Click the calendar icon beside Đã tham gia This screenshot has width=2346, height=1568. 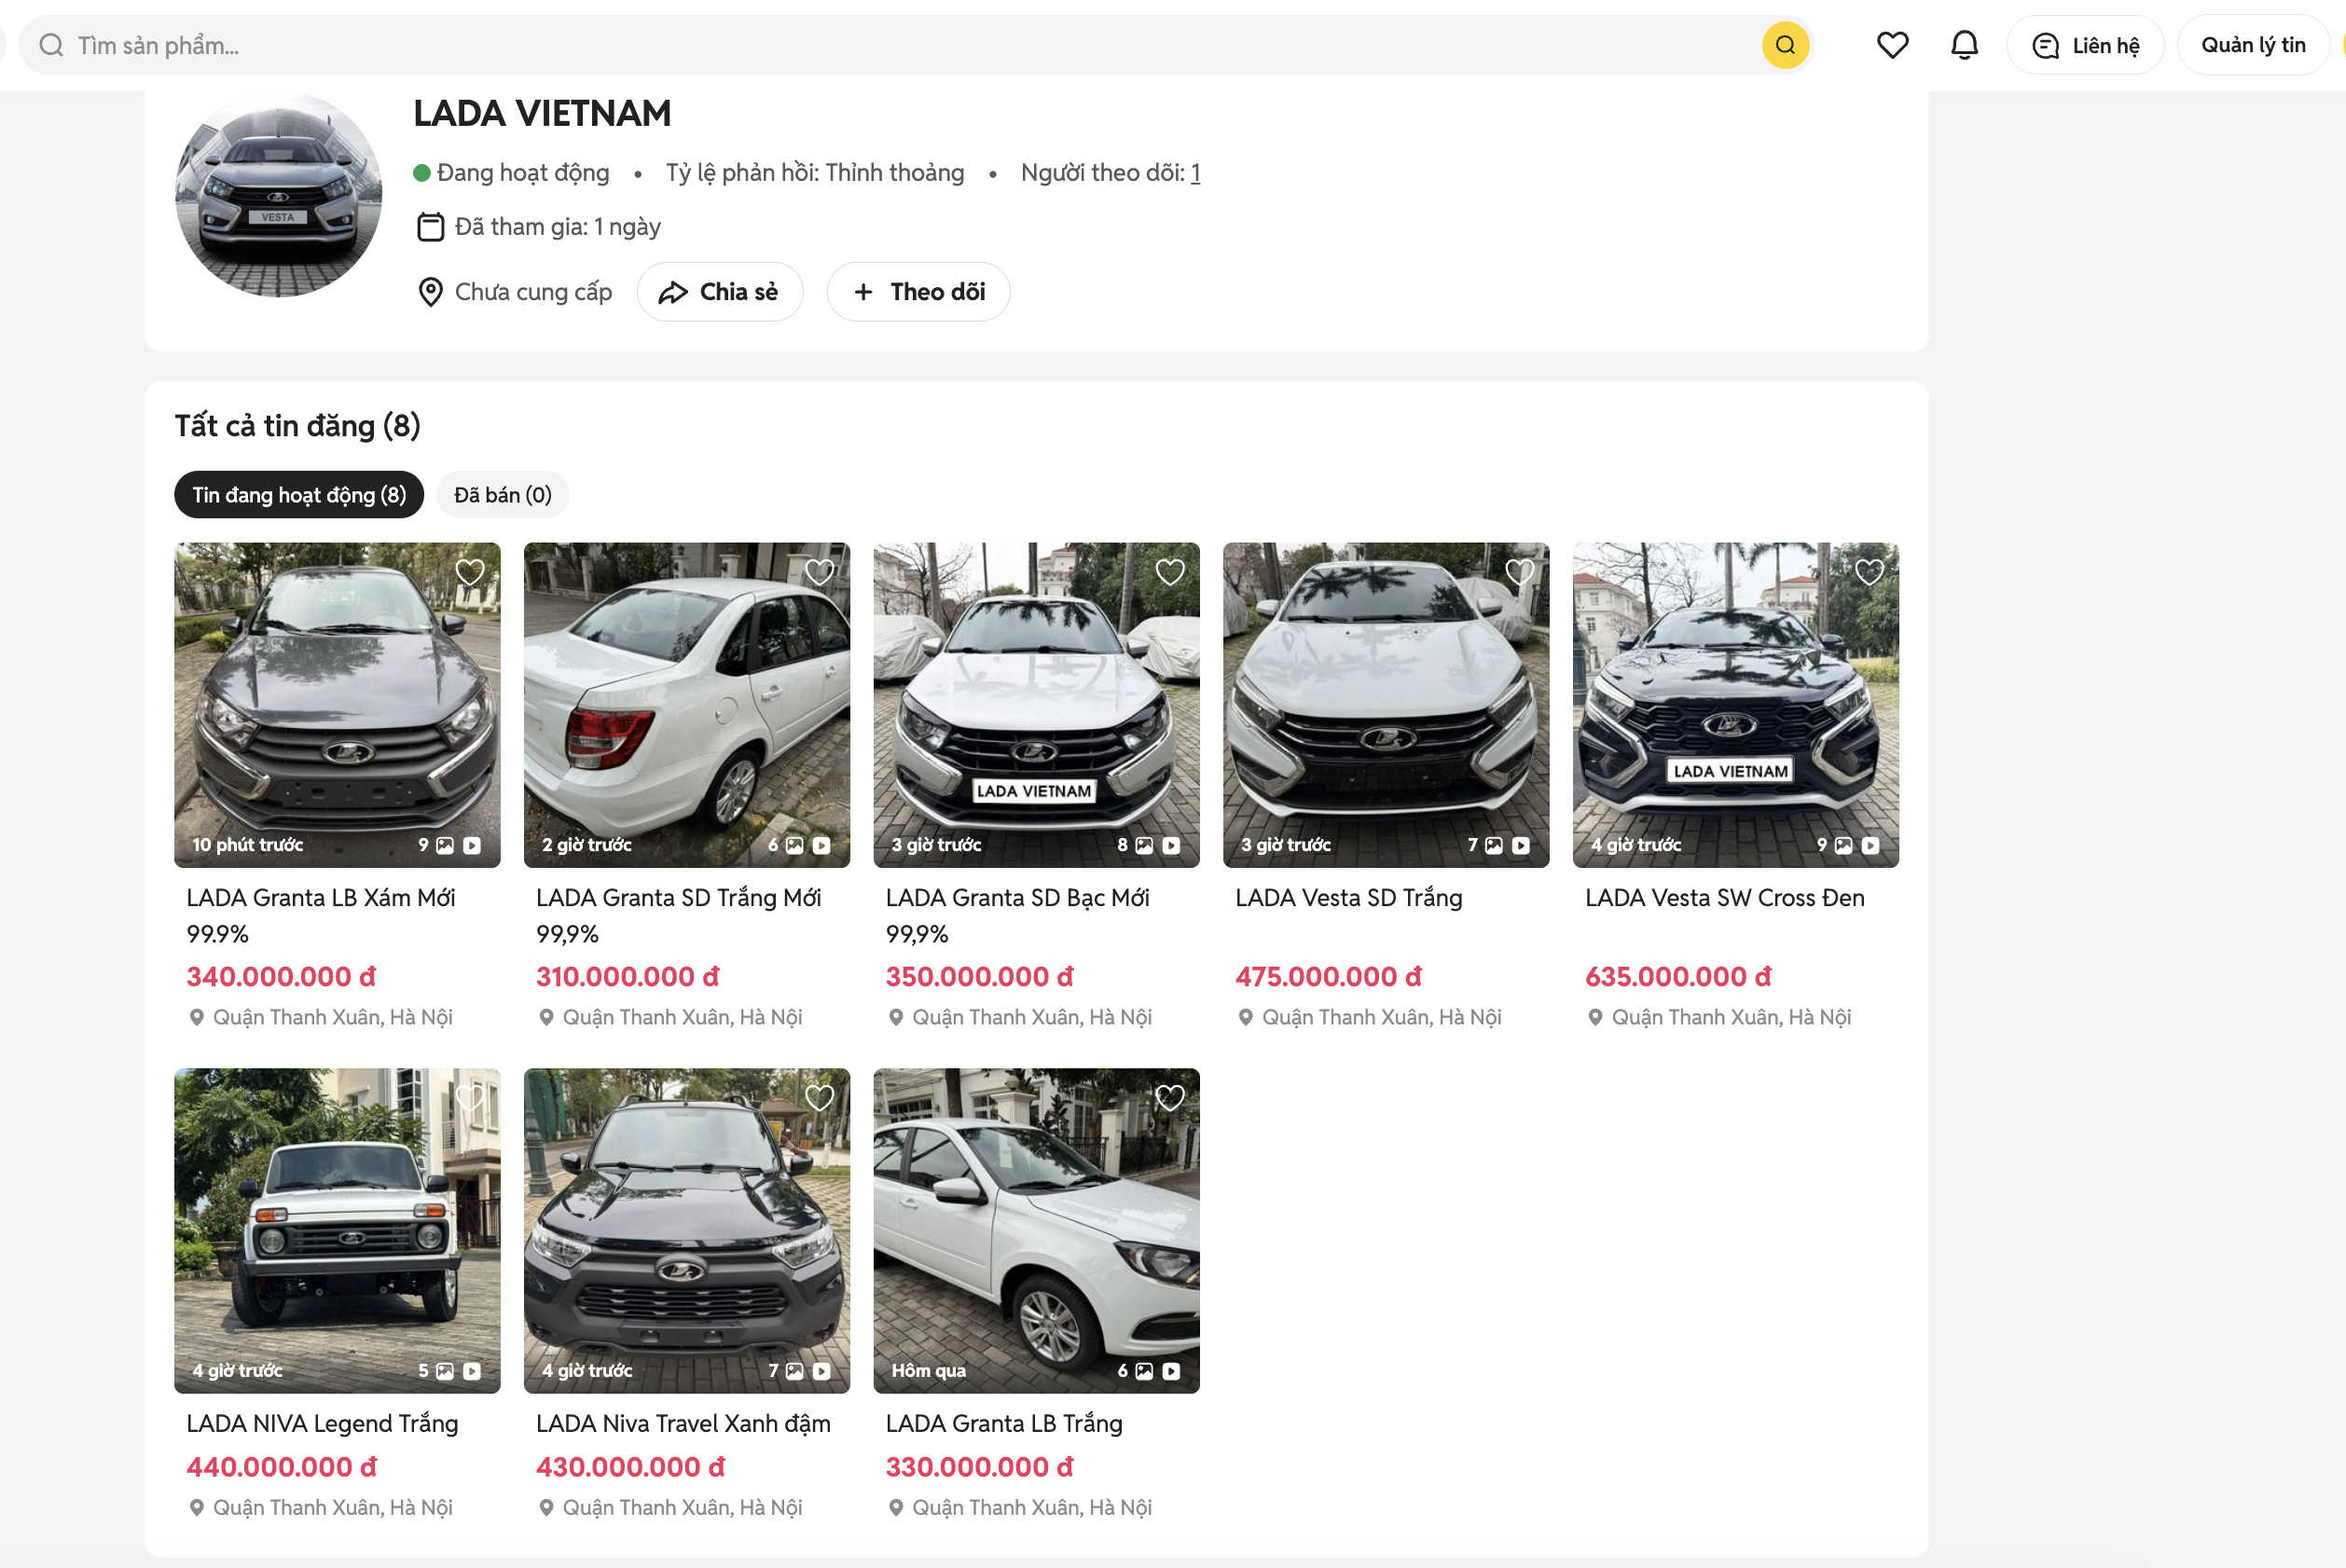tap(430, 227)
